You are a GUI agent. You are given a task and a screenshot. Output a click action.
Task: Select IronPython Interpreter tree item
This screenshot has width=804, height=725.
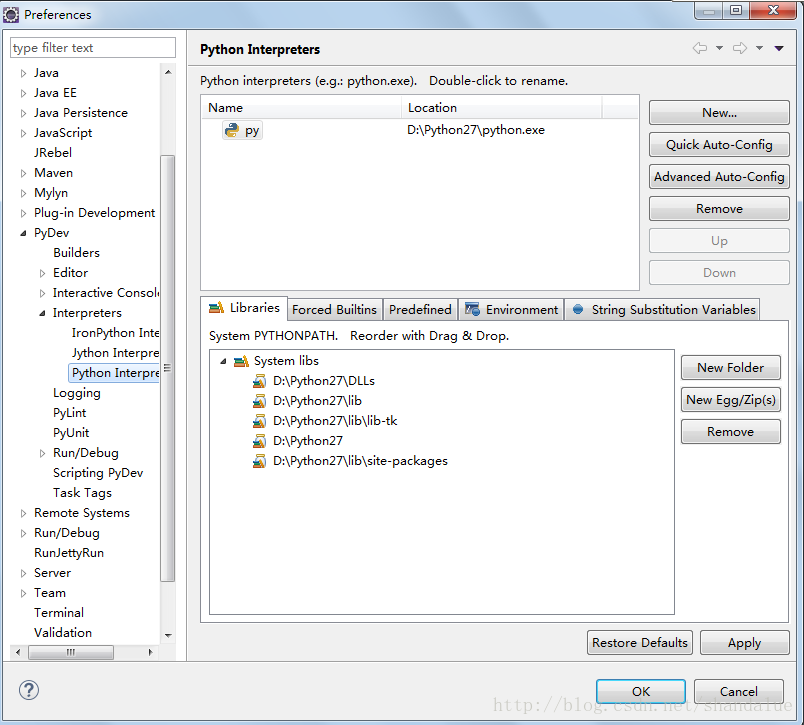click(115, 333)
